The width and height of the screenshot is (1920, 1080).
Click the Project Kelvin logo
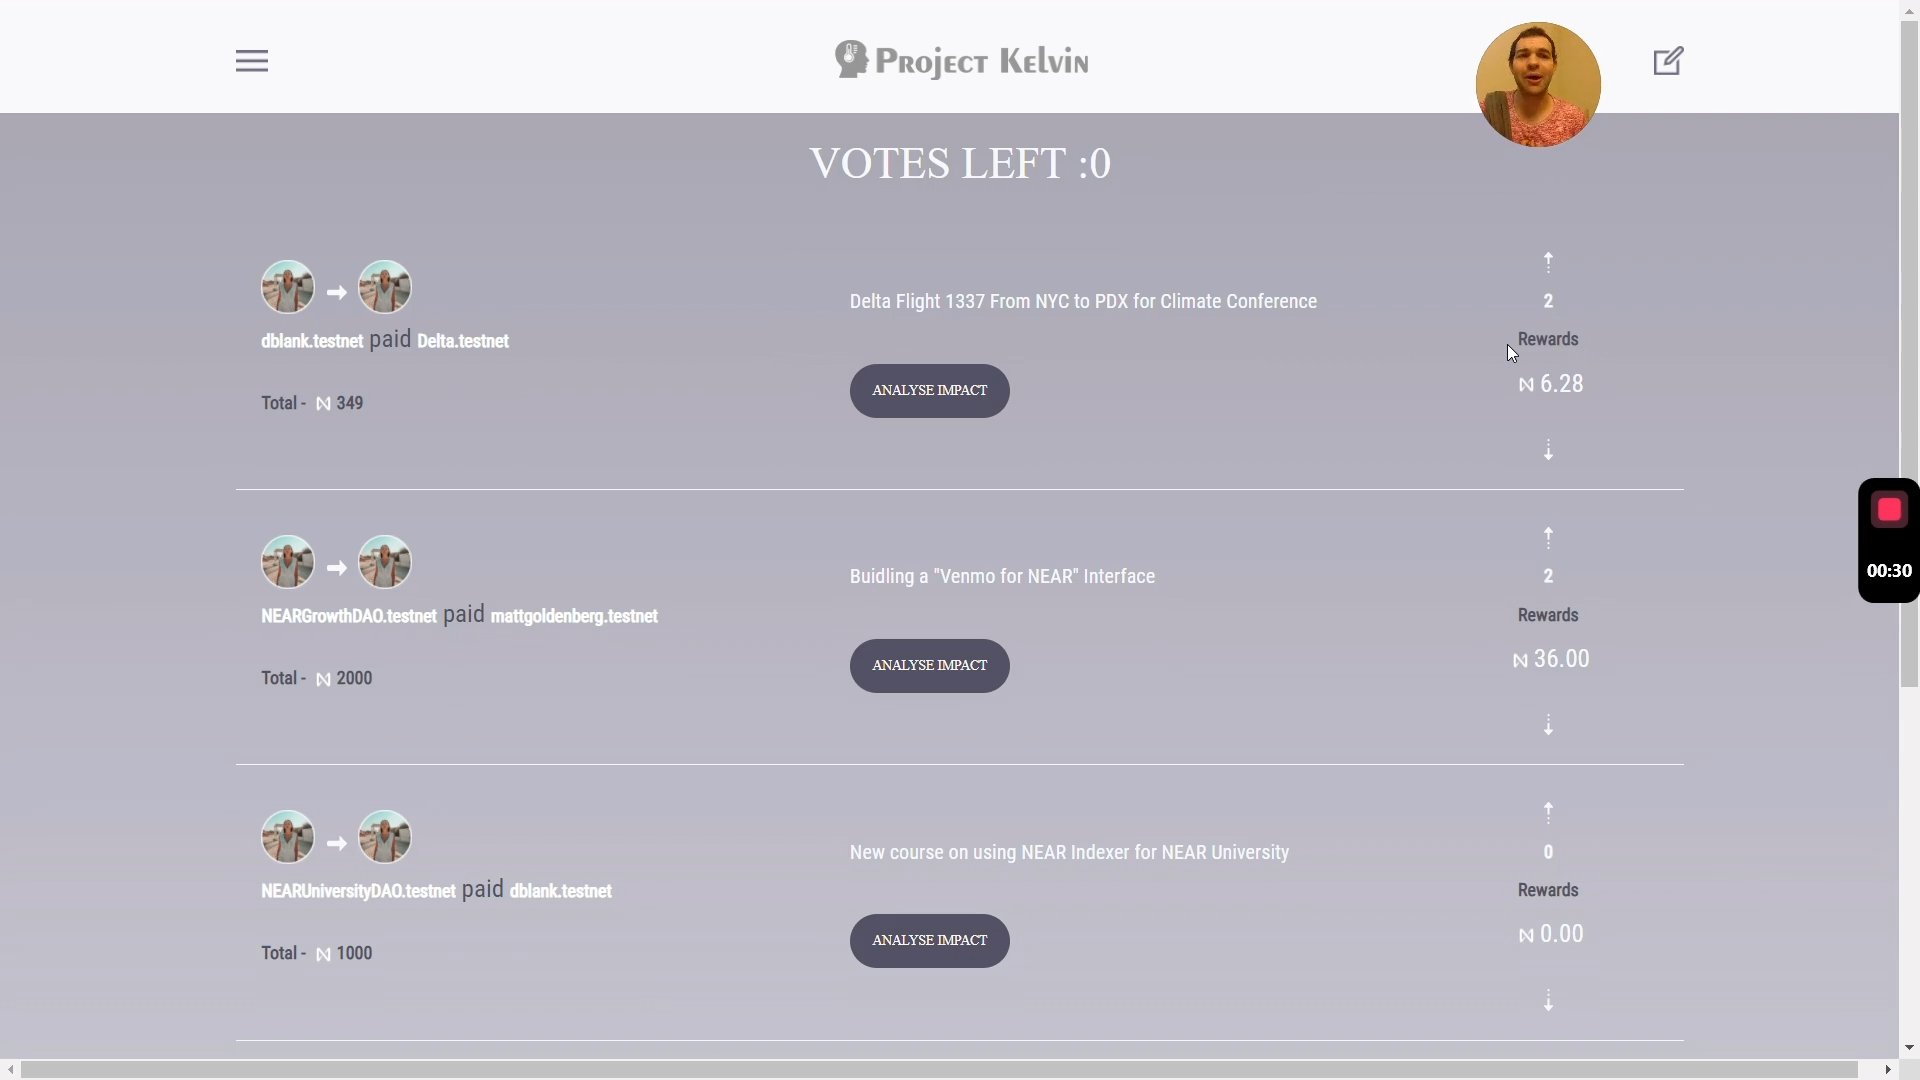click(961, 61)
